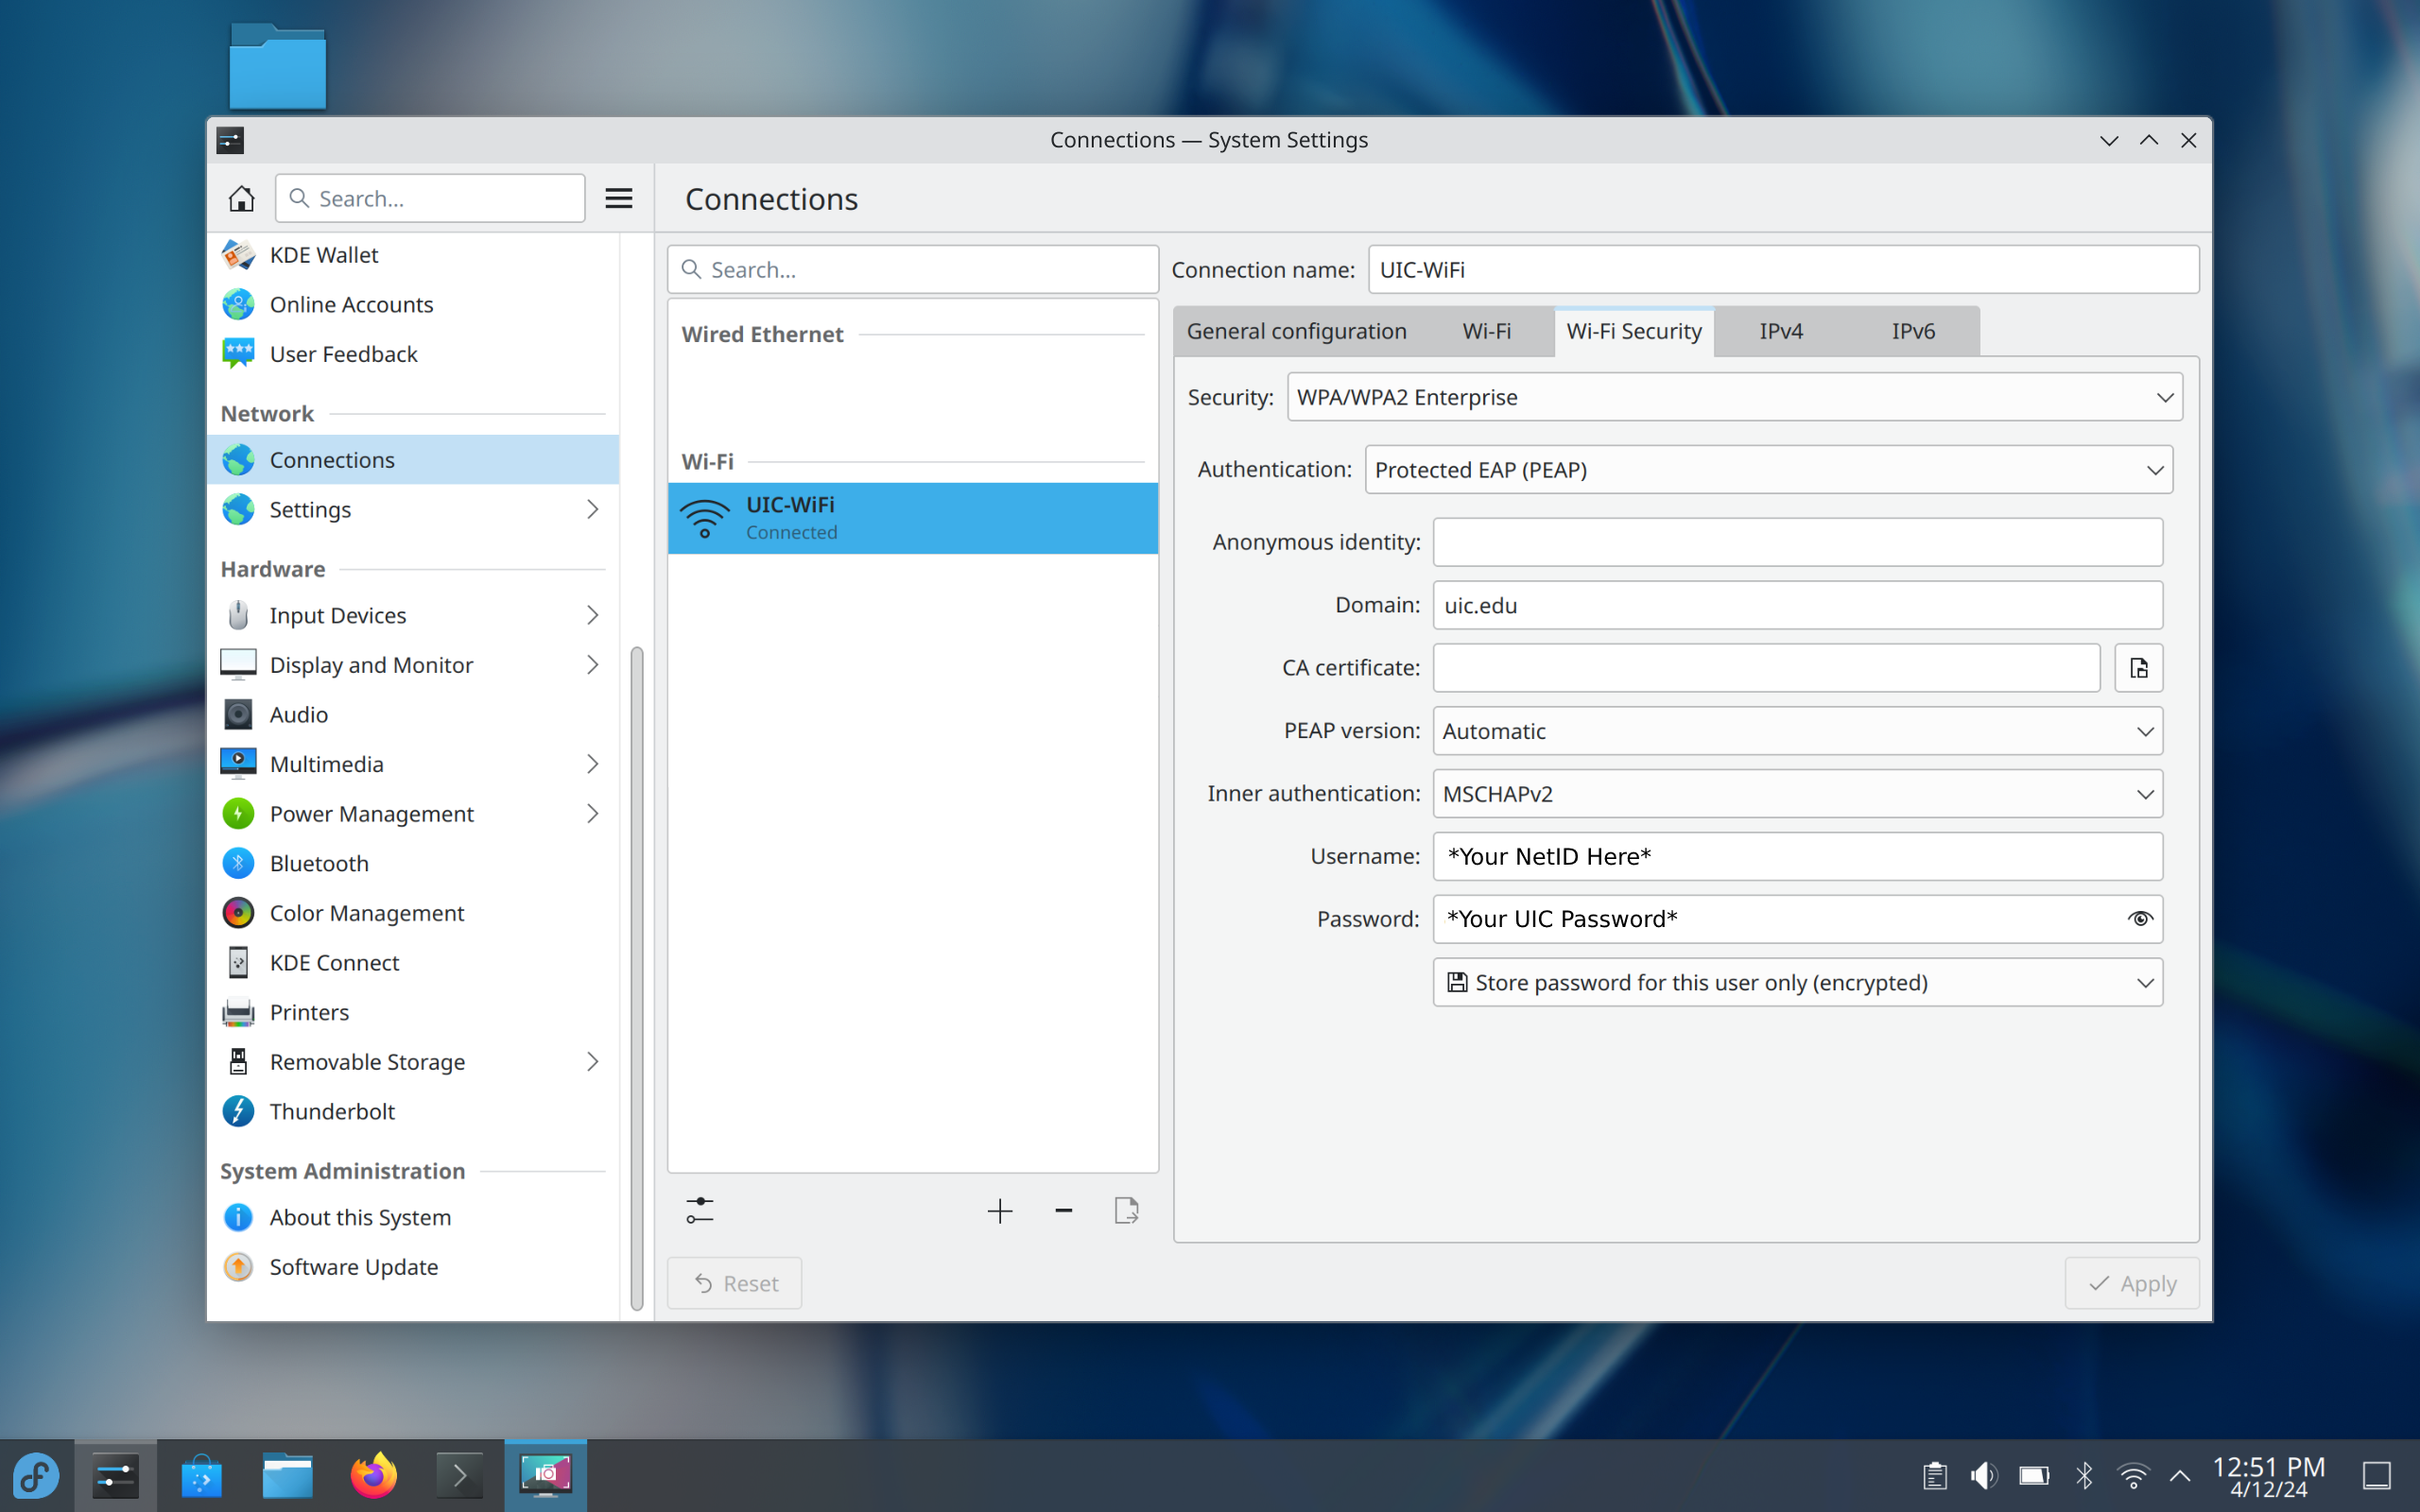Image resolution: width=2420 pixels, height=1512 pixels.
Task: Click the Apply button
Action: coord(2131,1283)
